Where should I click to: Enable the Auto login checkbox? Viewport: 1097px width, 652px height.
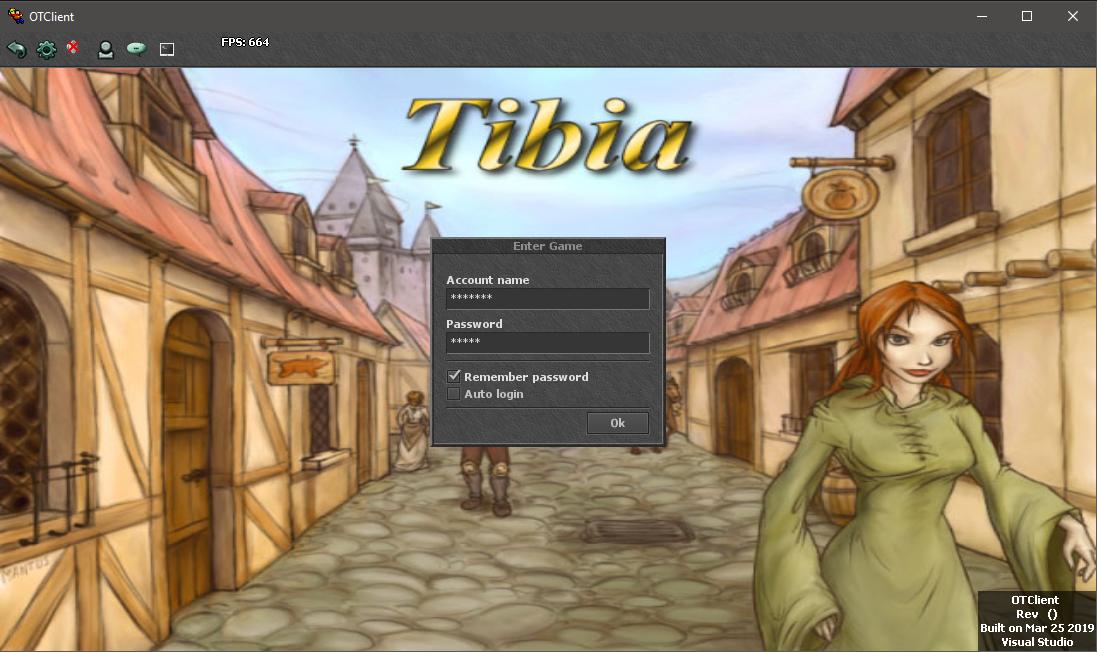453,394
